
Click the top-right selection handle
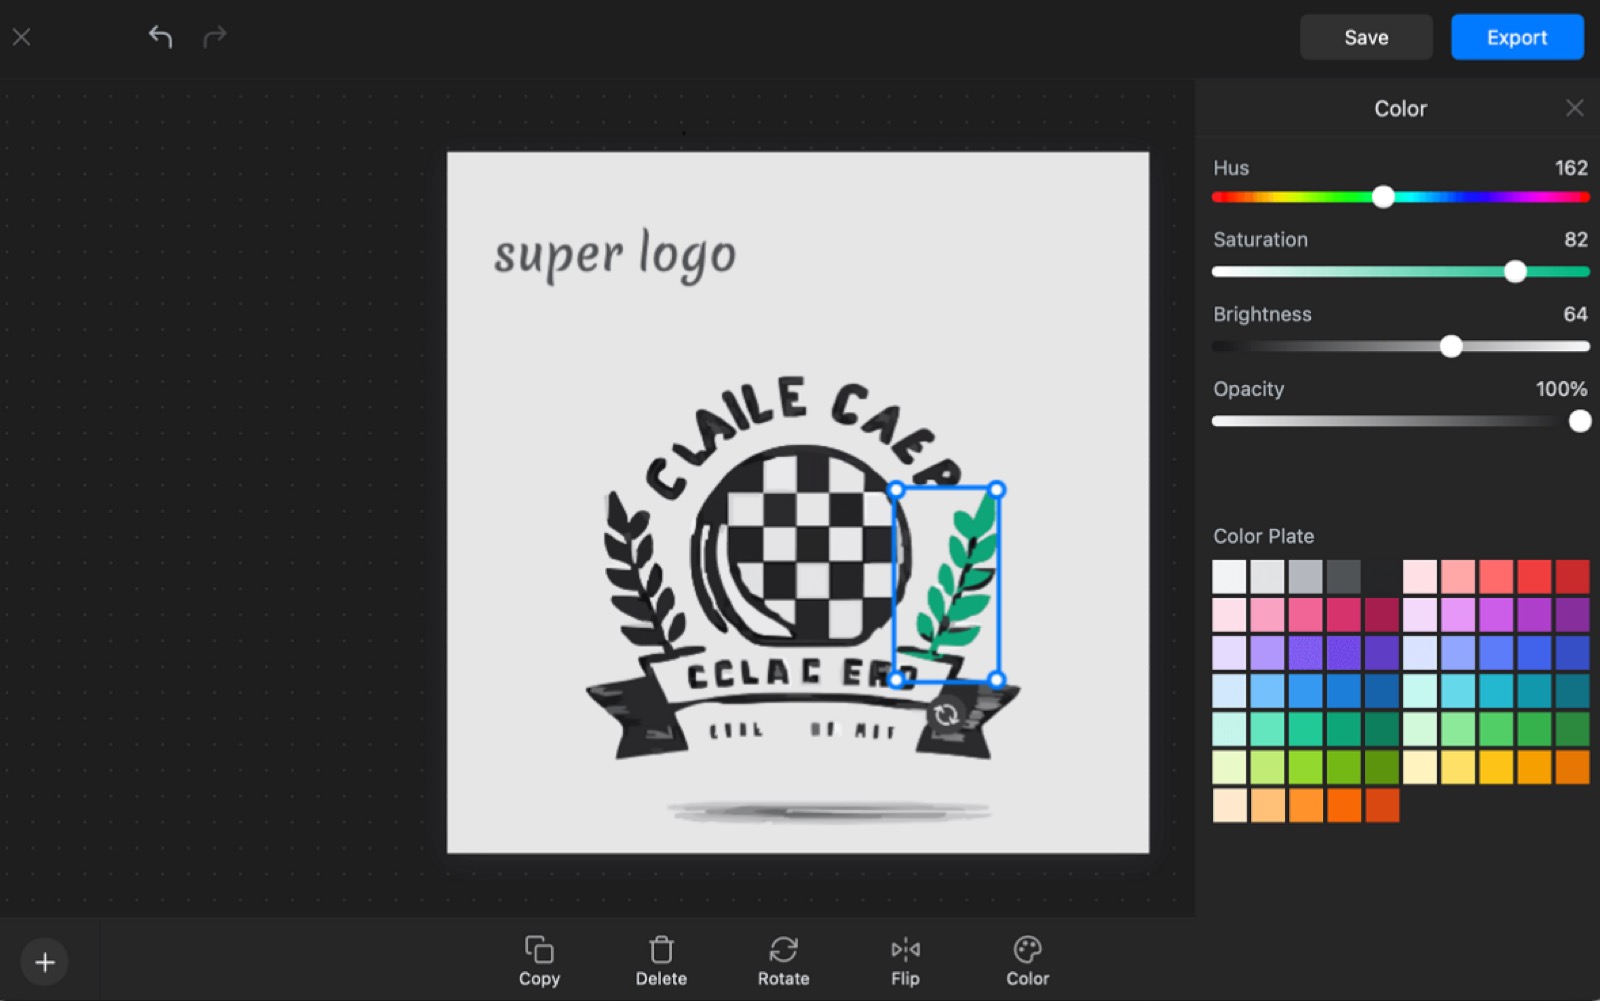[997, 490]
